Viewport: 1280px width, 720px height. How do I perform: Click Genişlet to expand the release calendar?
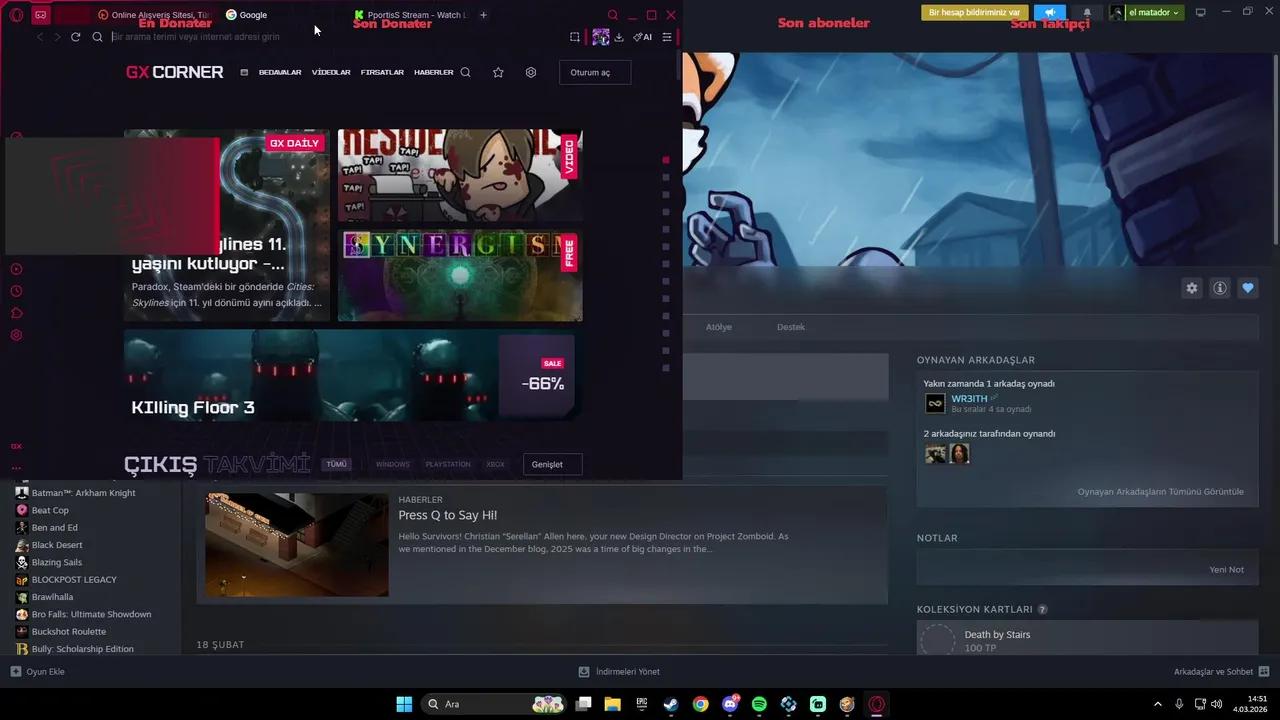[x=547, y=464]
